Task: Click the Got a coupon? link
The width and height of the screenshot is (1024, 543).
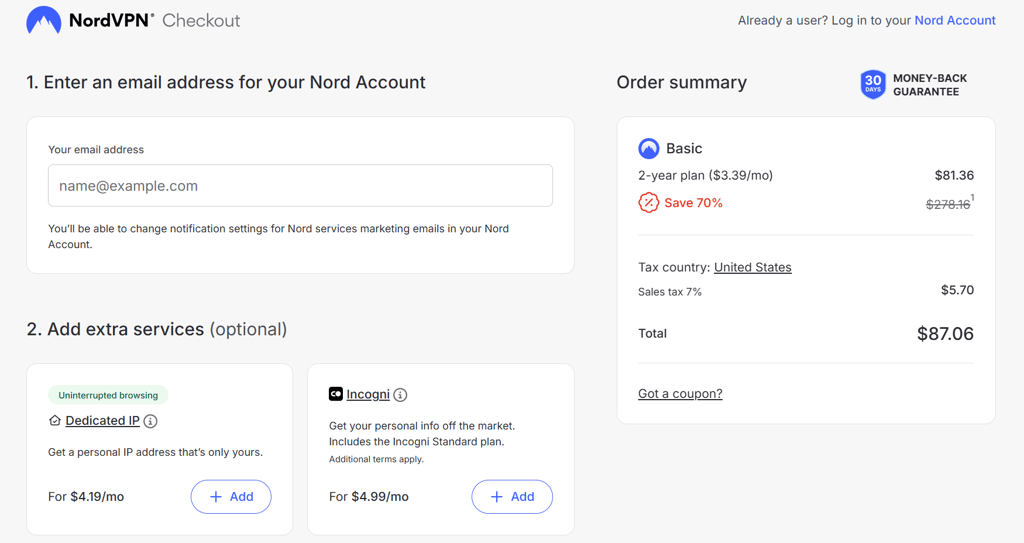Action: click(680, 393)
